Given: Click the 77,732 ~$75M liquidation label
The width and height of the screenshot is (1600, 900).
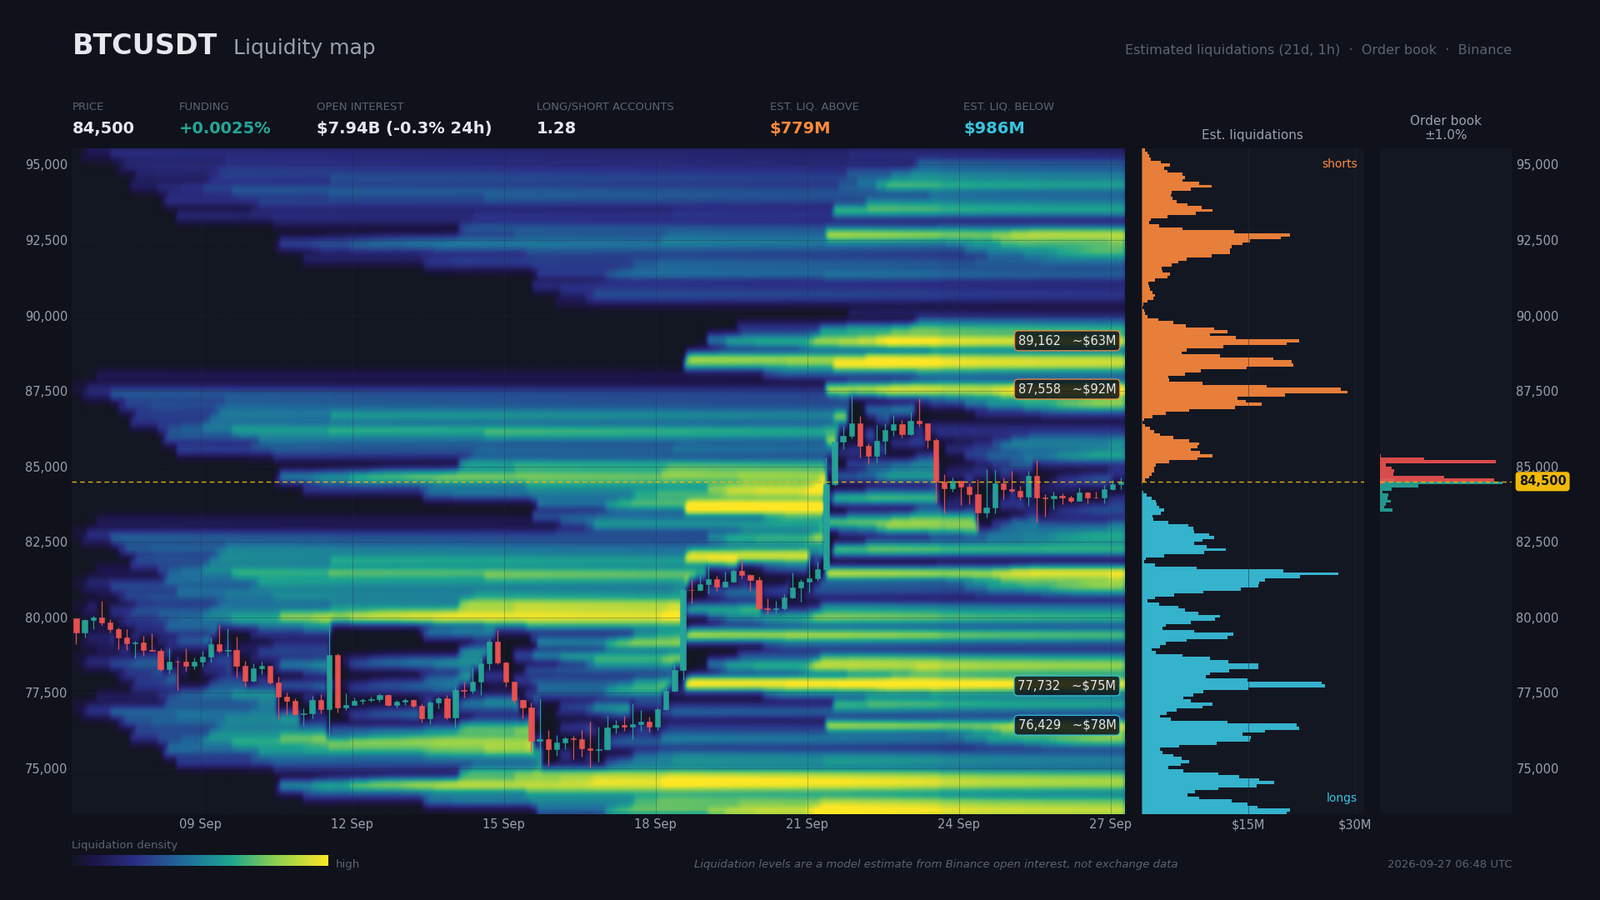Looking at the screenshot, I should tap(1067, 686).
